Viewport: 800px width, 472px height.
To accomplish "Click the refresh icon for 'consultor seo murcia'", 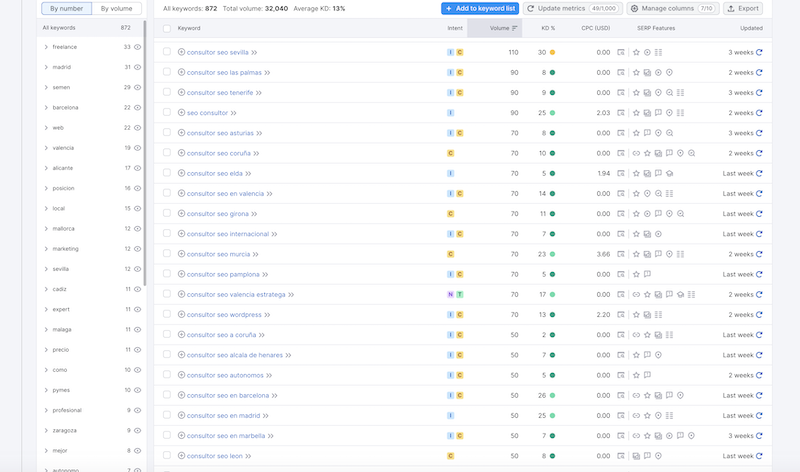I will point(759,254).
